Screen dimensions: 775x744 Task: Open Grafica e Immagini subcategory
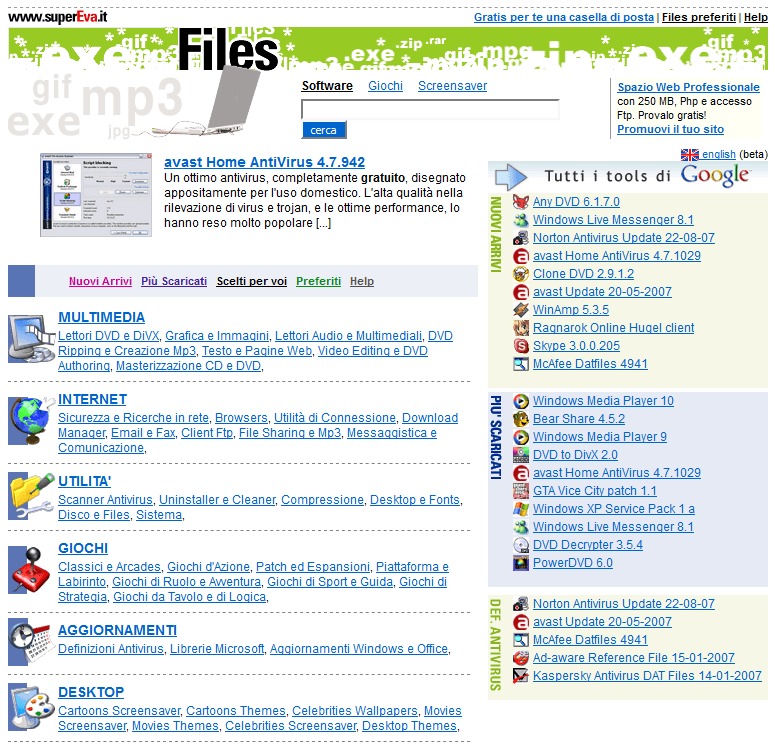pos(217,336)
